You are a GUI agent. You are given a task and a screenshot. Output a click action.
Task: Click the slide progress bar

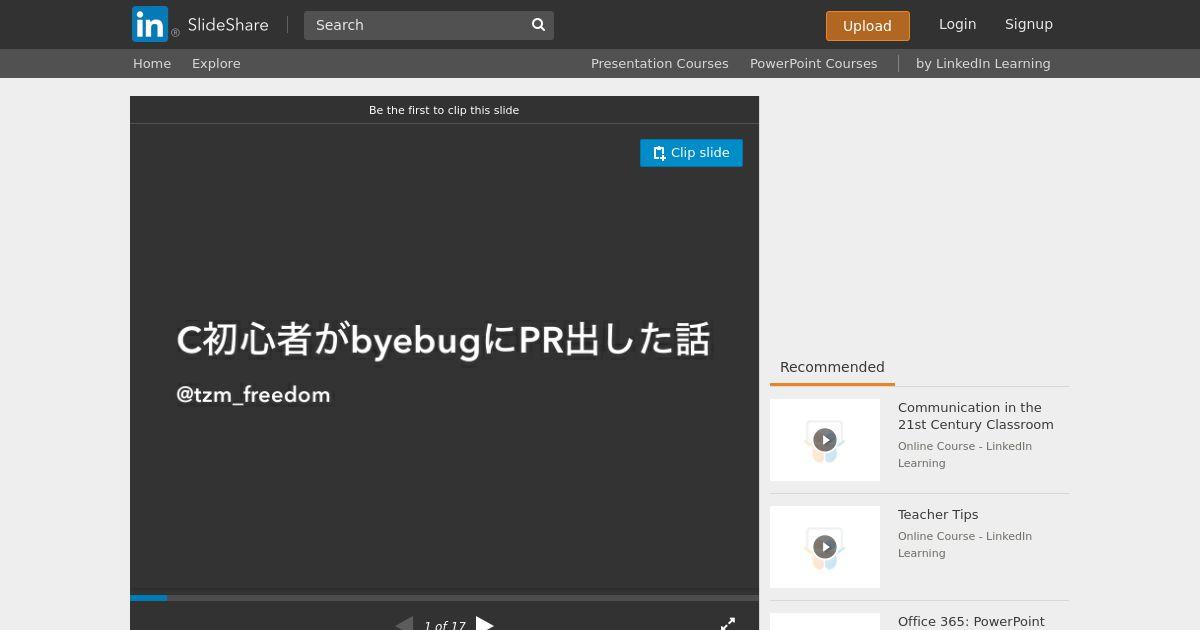444,598
